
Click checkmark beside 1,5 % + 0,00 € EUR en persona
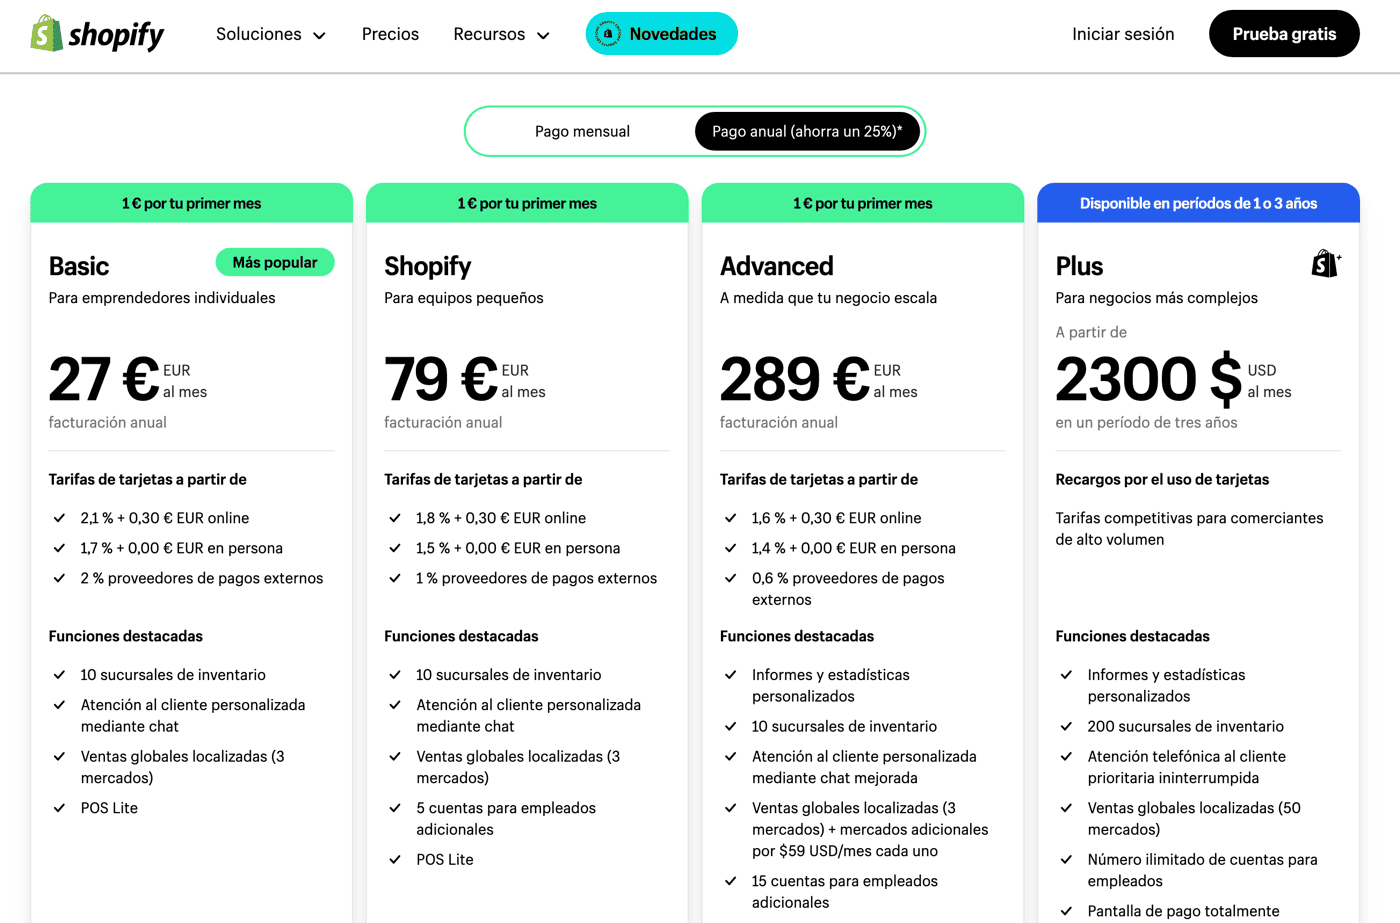[x=395, y=548]
